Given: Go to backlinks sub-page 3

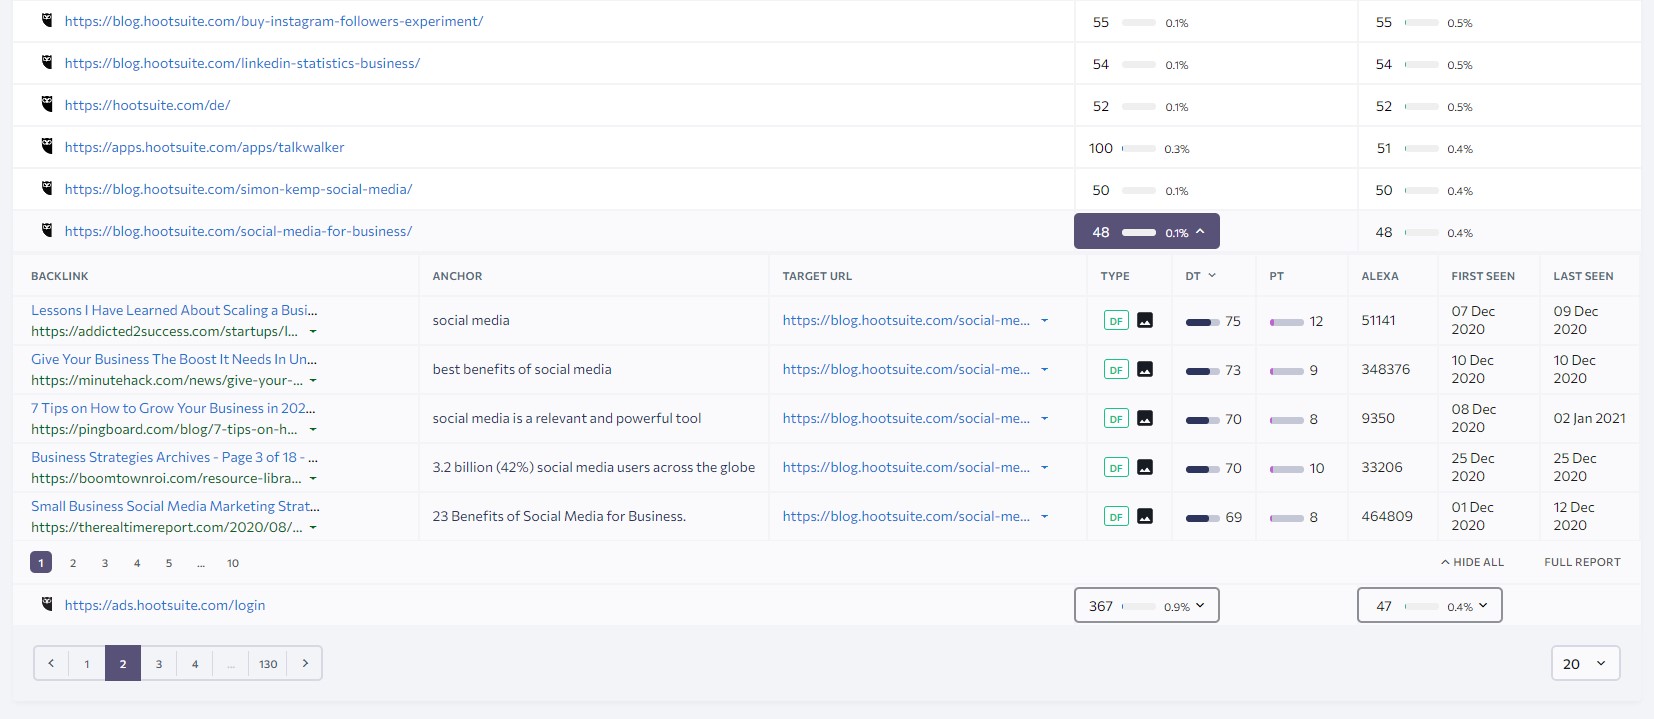Looking at the screenshot, I should (105, 563).
